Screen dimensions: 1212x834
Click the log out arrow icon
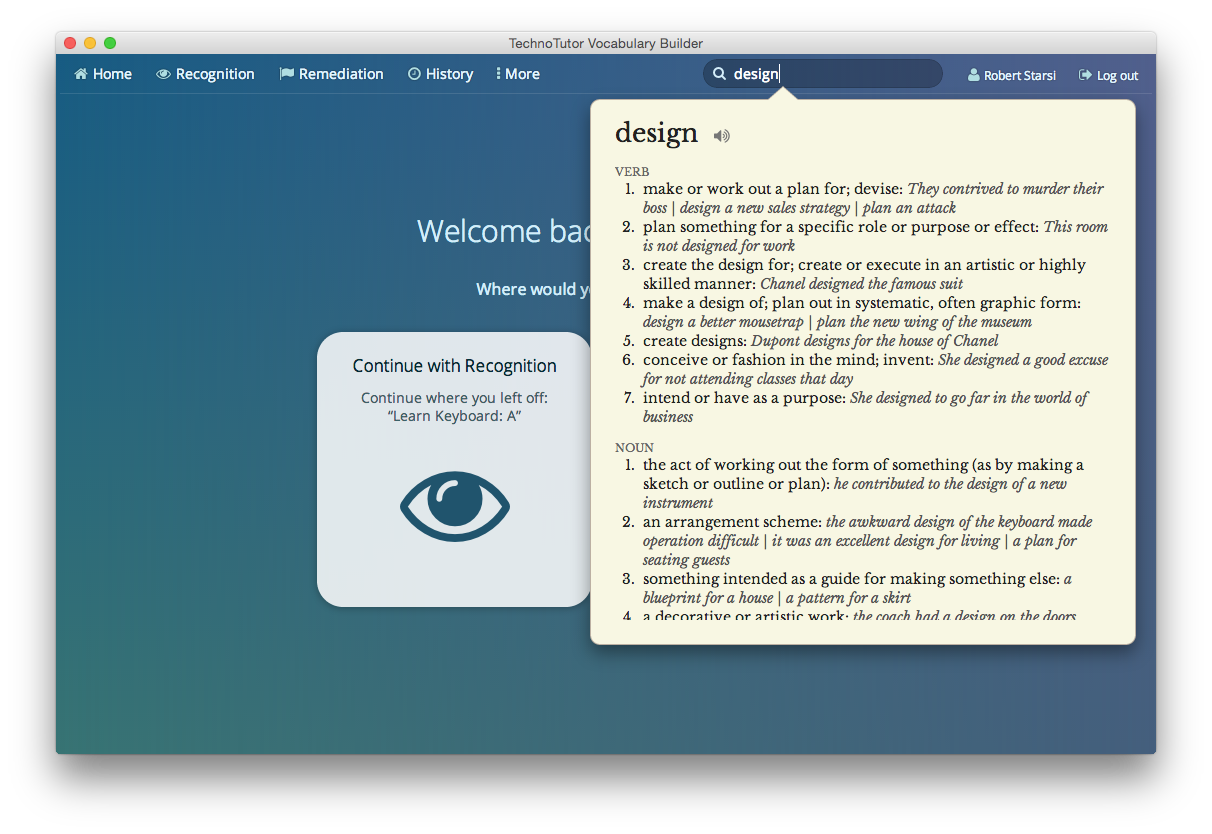tap(1084, 74)
